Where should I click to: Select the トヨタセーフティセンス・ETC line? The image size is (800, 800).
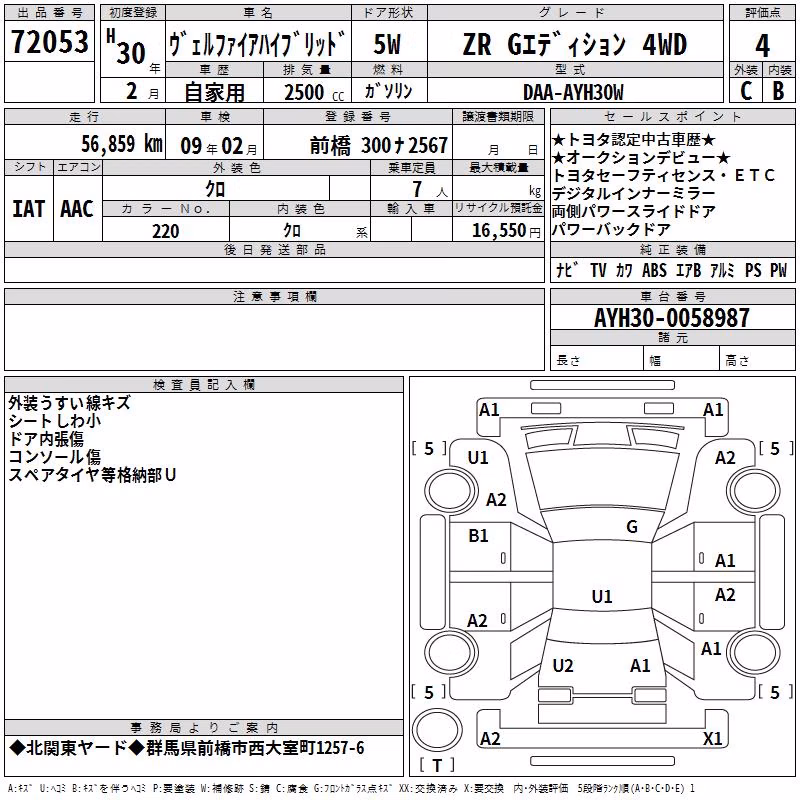pos(663,175)
